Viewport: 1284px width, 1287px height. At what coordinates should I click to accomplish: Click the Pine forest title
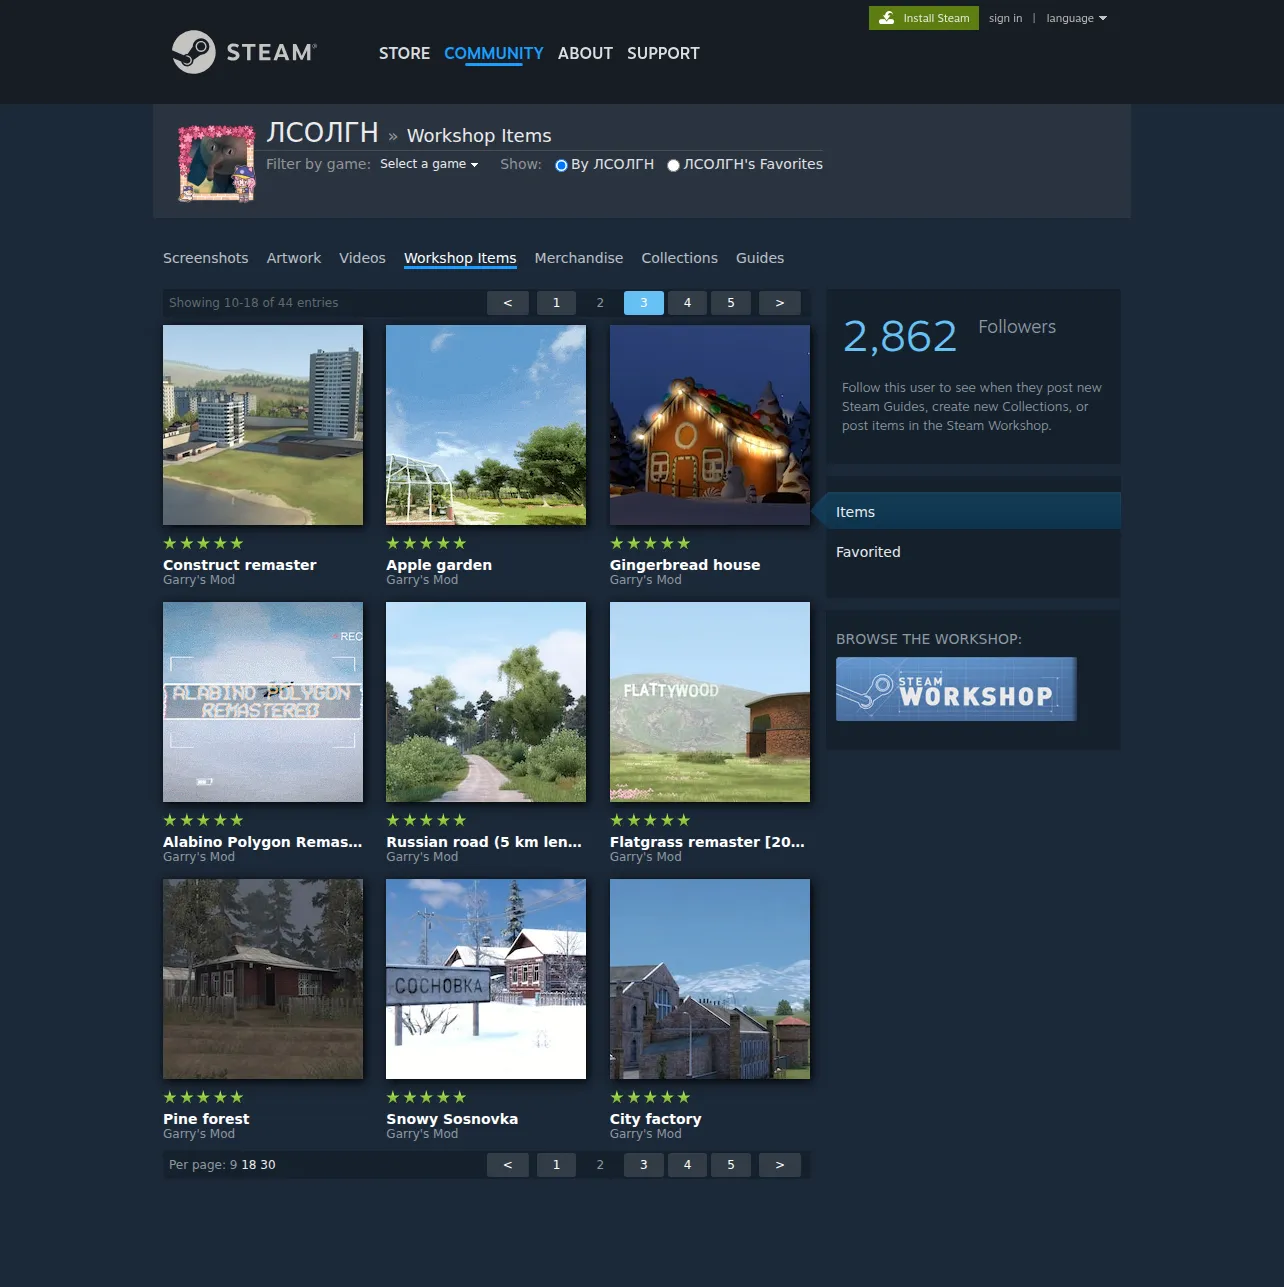point(206,1119)
